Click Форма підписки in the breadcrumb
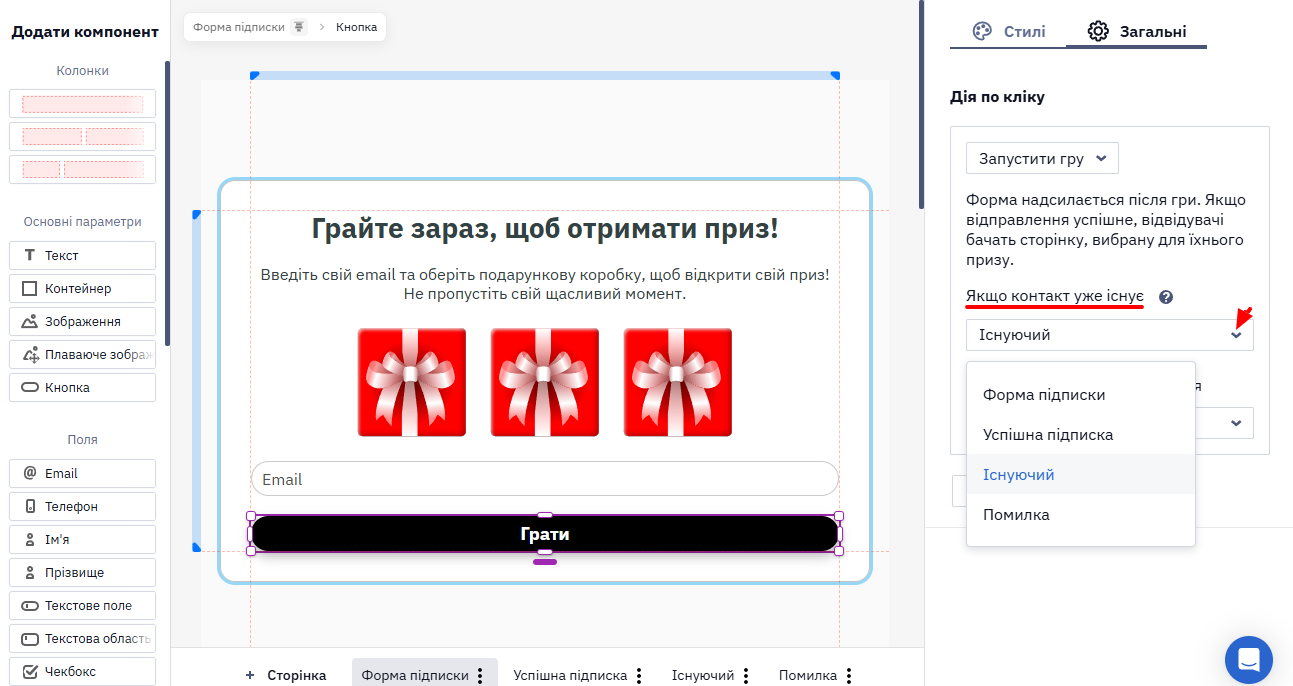 tap(239, 27)
